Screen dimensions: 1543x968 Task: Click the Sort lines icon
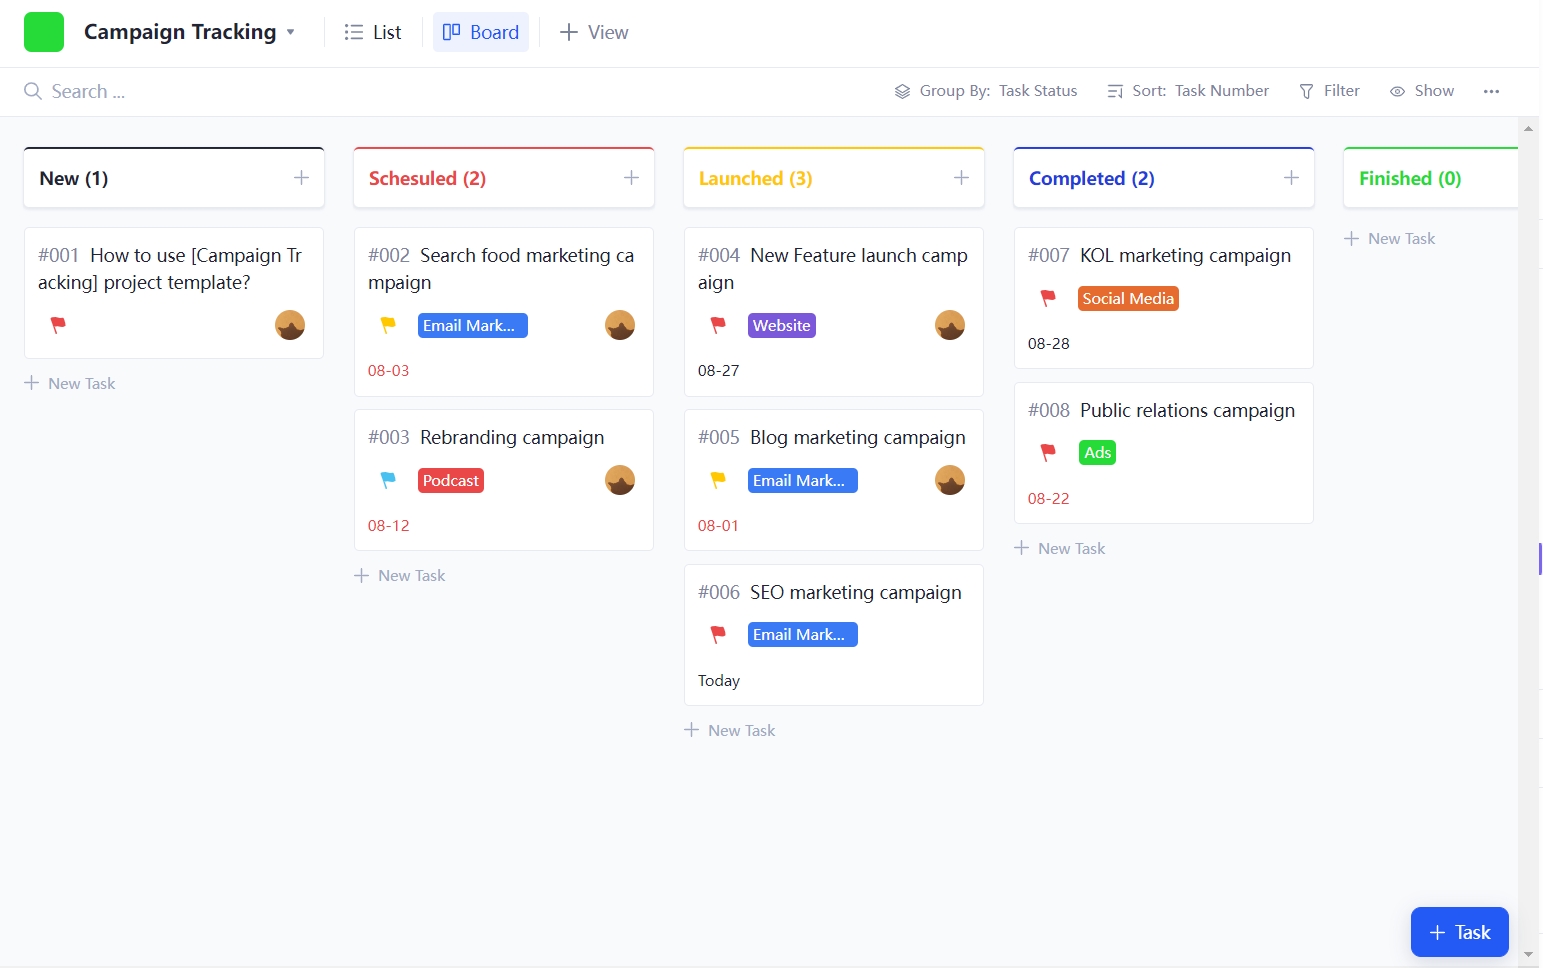coord(1114,91)
